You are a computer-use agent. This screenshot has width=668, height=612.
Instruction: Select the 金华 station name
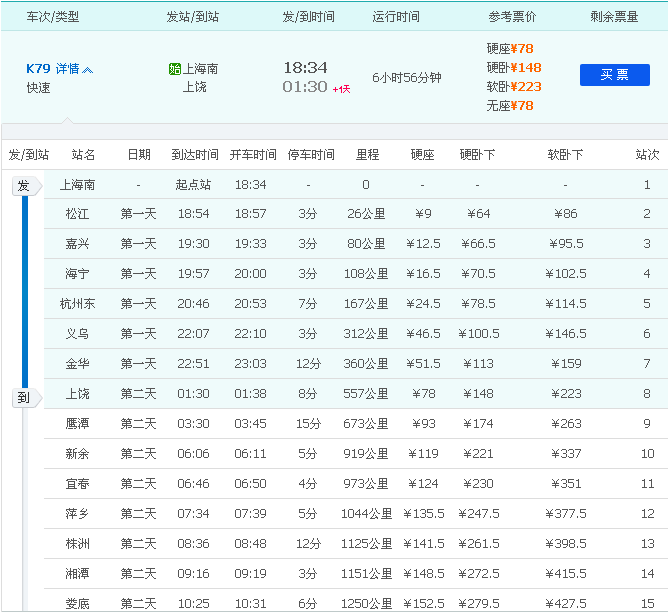click(77, 363)
